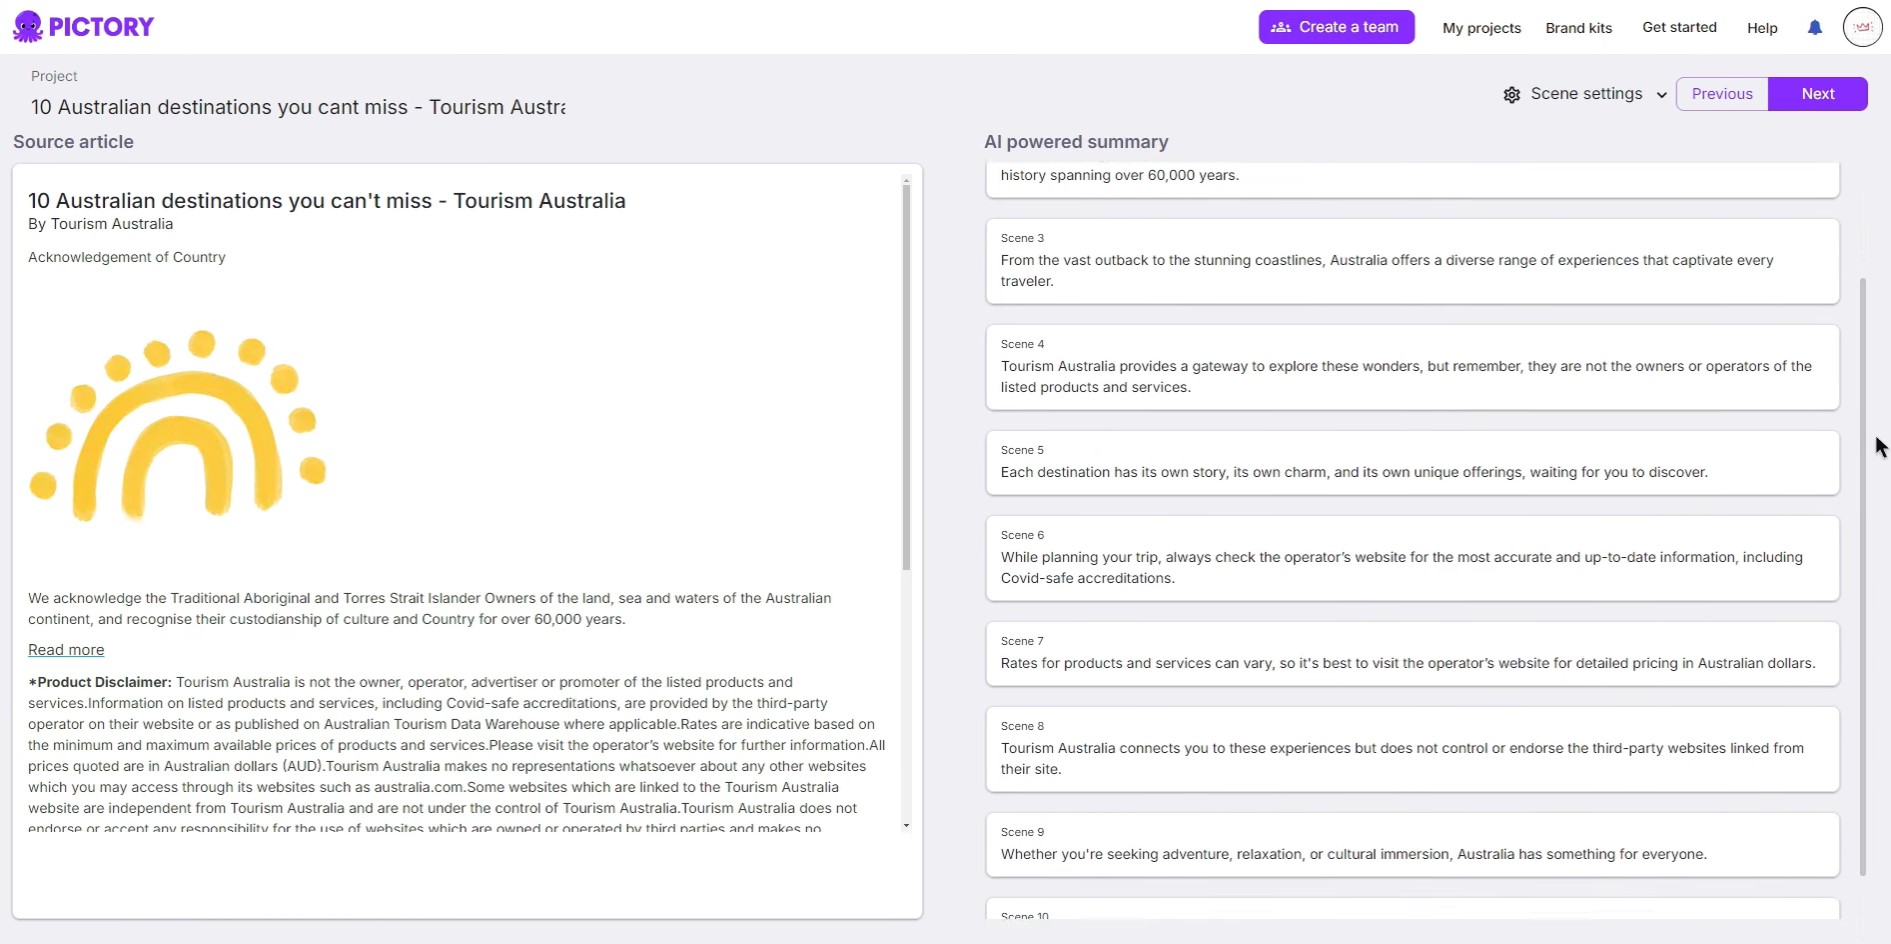Expand the Read more link
Viewport: 1891px width, 944px height.
(x=66, y=649)
